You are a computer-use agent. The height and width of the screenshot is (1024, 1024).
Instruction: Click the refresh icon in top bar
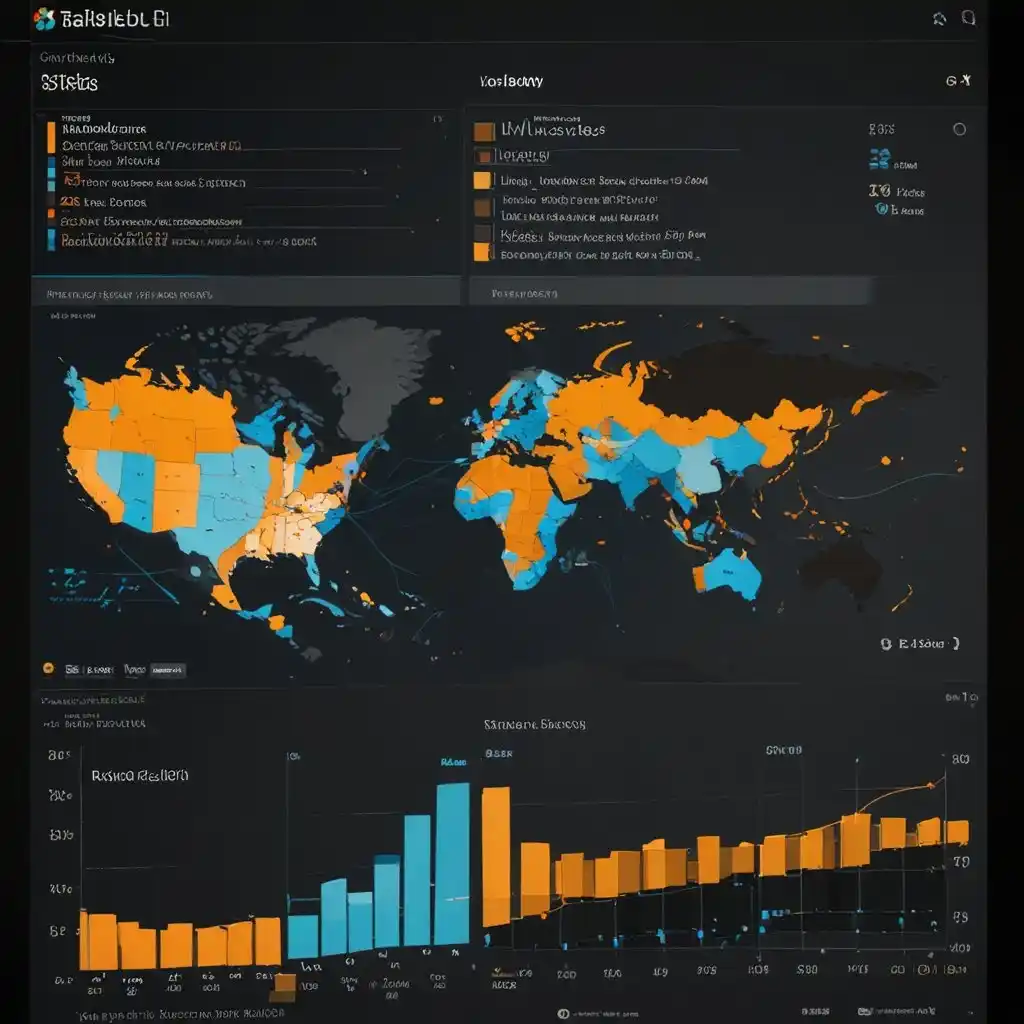coord(940,19)
